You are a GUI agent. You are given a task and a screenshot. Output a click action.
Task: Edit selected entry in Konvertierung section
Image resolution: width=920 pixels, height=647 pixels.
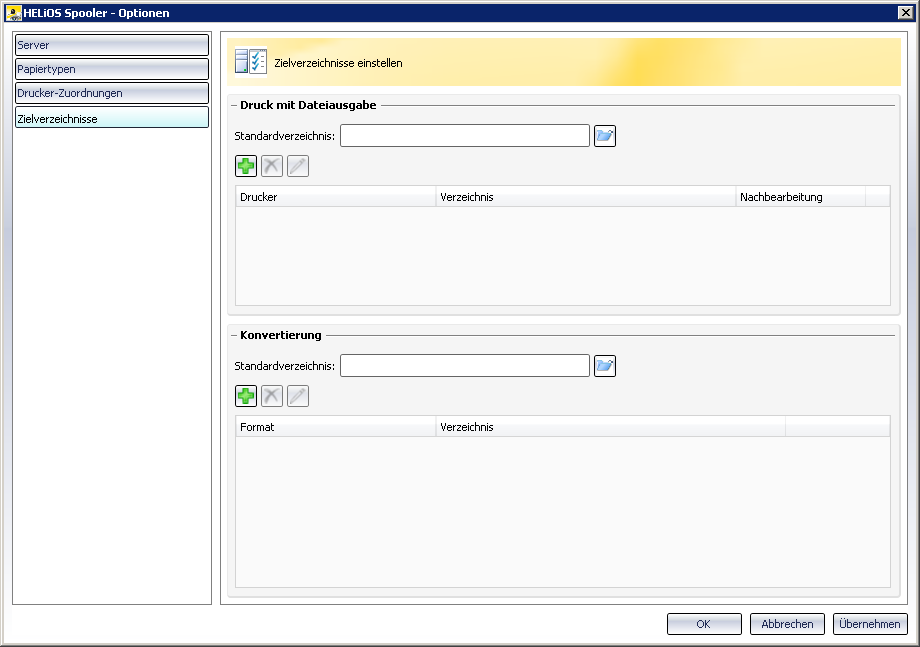point(297,396)
